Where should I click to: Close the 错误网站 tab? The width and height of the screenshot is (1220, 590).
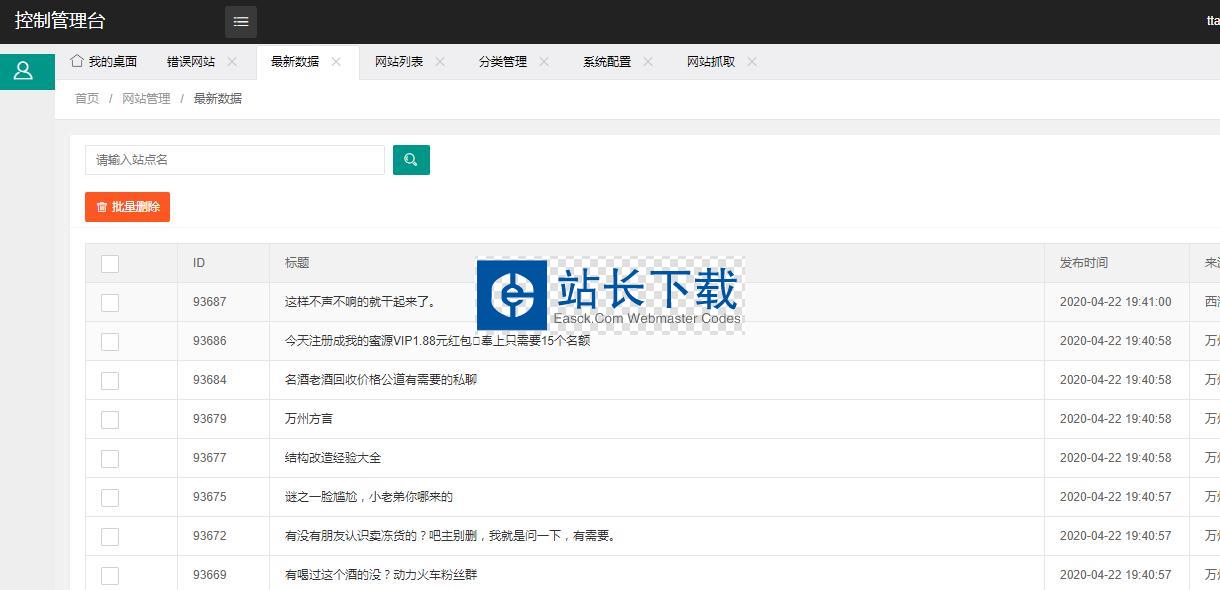tap(232, 62)
